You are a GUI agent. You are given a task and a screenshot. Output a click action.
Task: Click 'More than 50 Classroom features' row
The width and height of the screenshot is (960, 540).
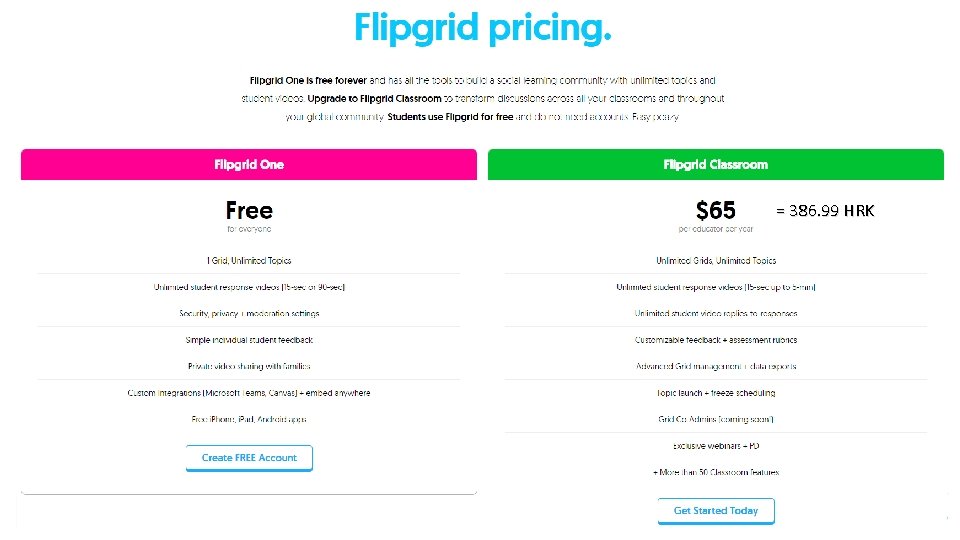point(716,472)
